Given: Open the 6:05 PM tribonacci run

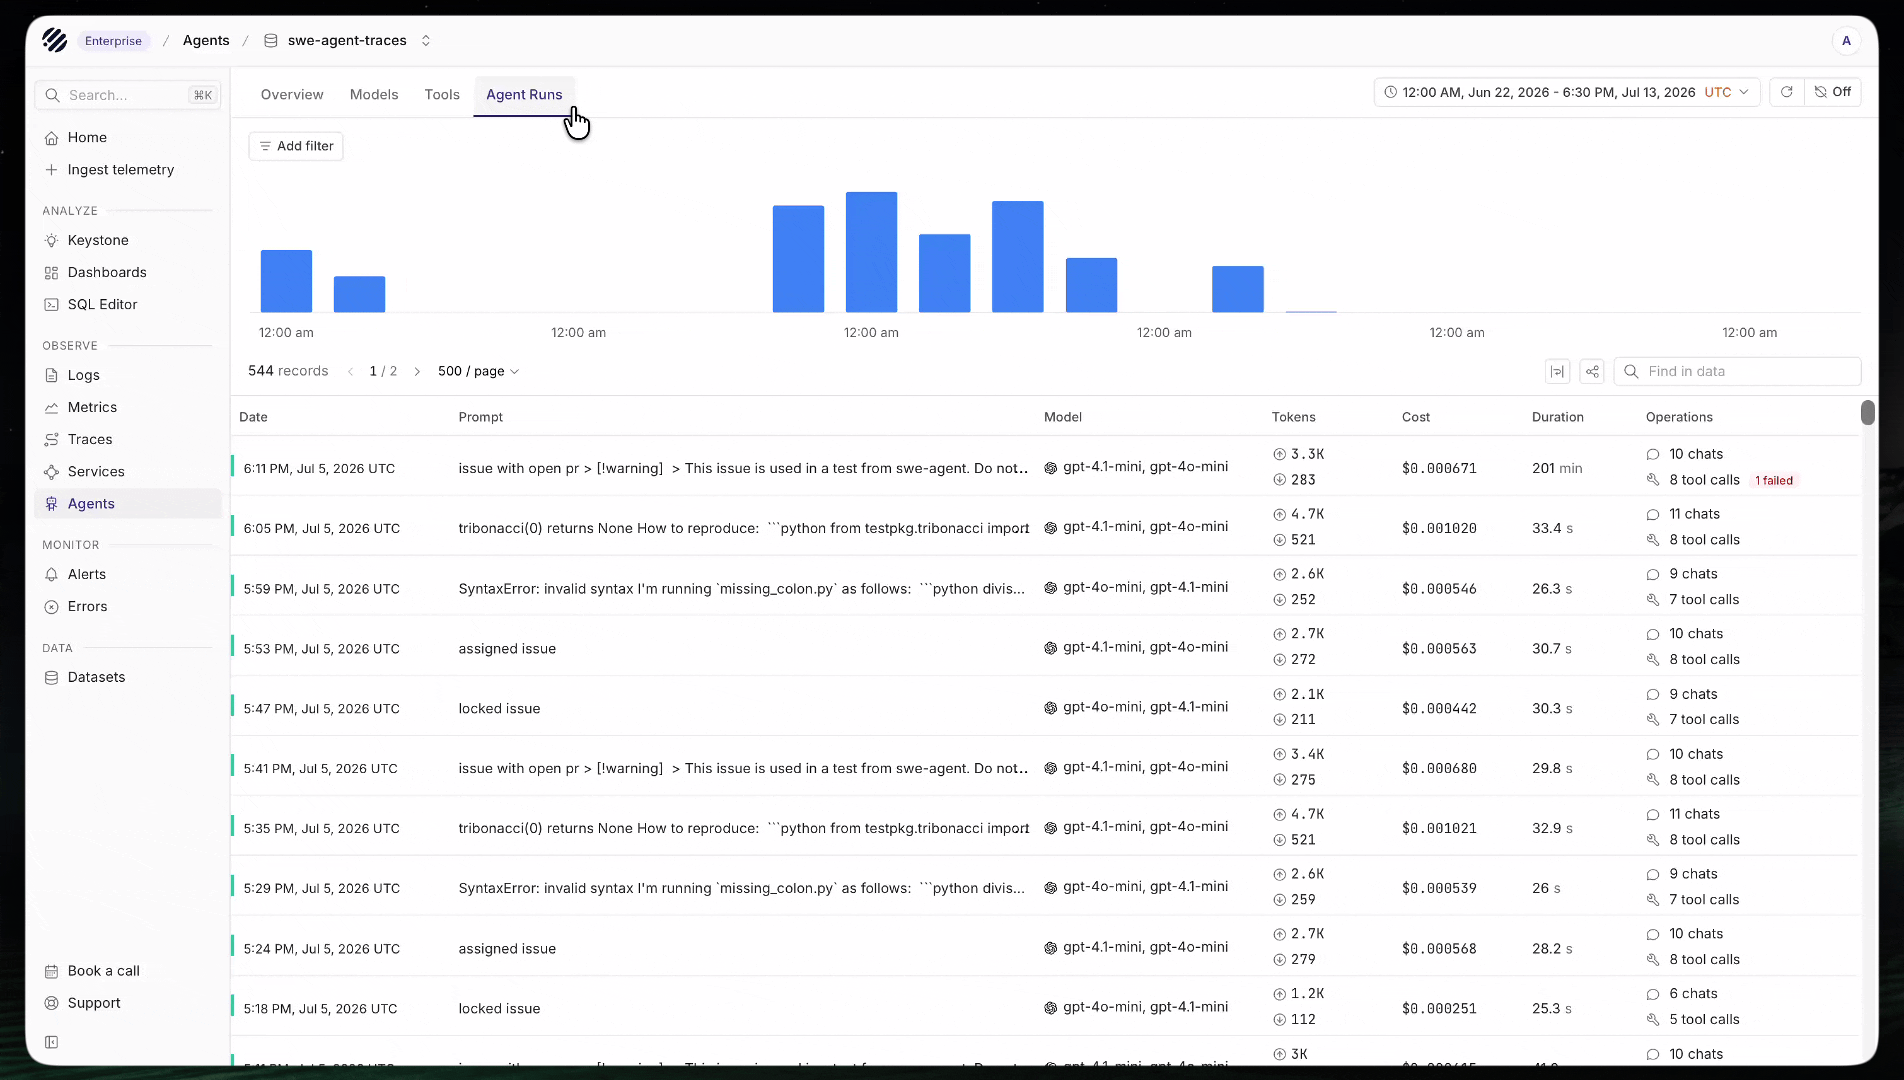Looking at the screenshot, I should (x=1045, y=527).
